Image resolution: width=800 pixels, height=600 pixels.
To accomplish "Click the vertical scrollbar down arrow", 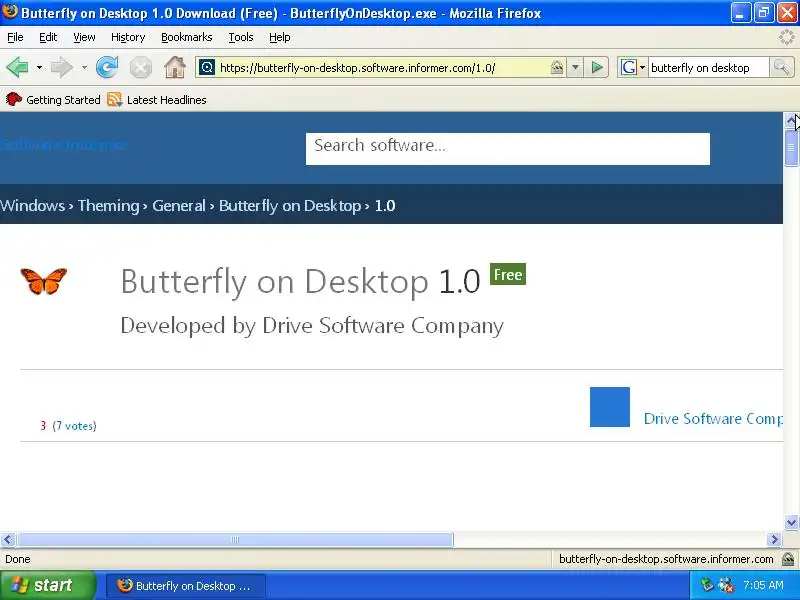I will click(791, 522).
